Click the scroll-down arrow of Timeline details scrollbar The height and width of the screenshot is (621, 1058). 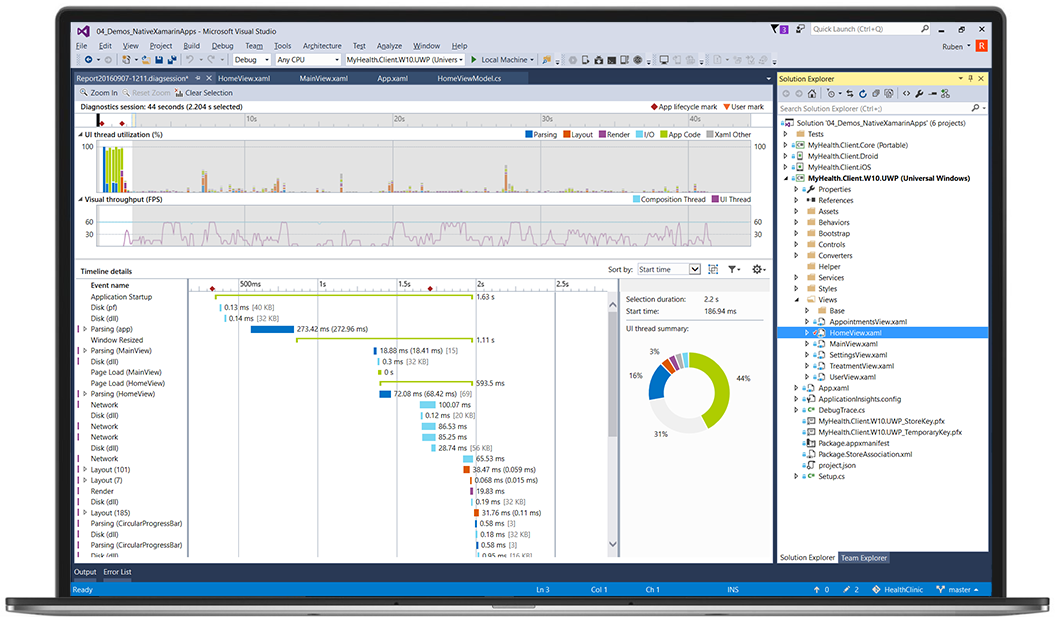click(x=613, y=544)
